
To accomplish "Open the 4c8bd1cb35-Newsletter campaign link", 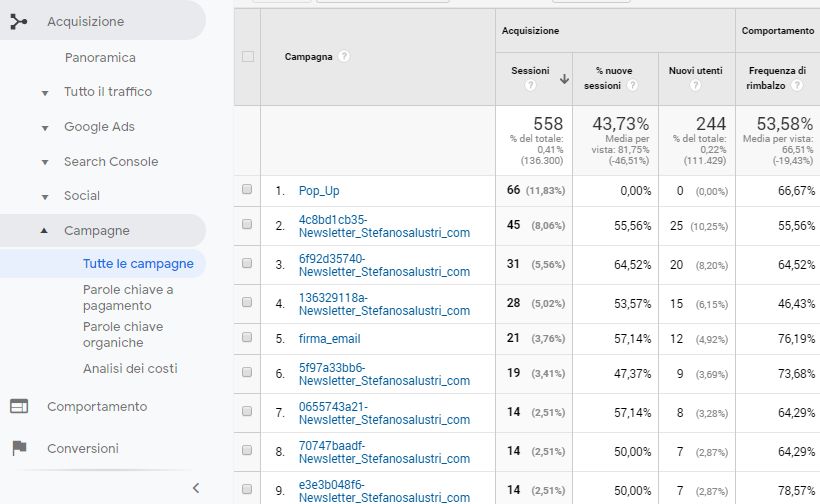I will (x=384, y=226).
